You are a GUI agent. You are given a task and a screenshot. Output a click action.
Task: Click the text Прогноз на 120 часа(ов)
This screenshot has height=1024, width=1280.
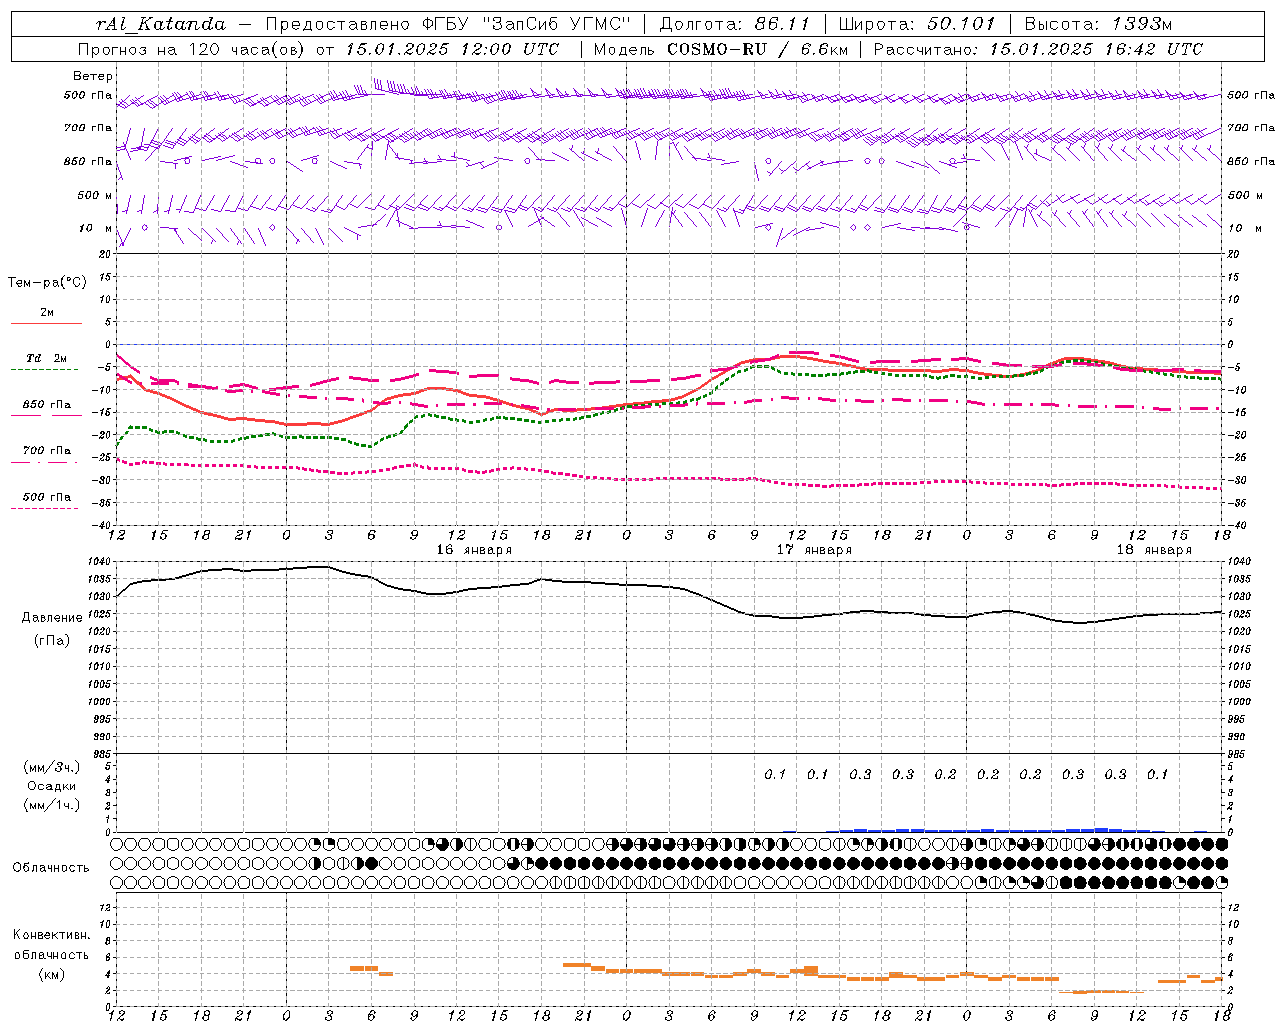click(x=192, y=49)
